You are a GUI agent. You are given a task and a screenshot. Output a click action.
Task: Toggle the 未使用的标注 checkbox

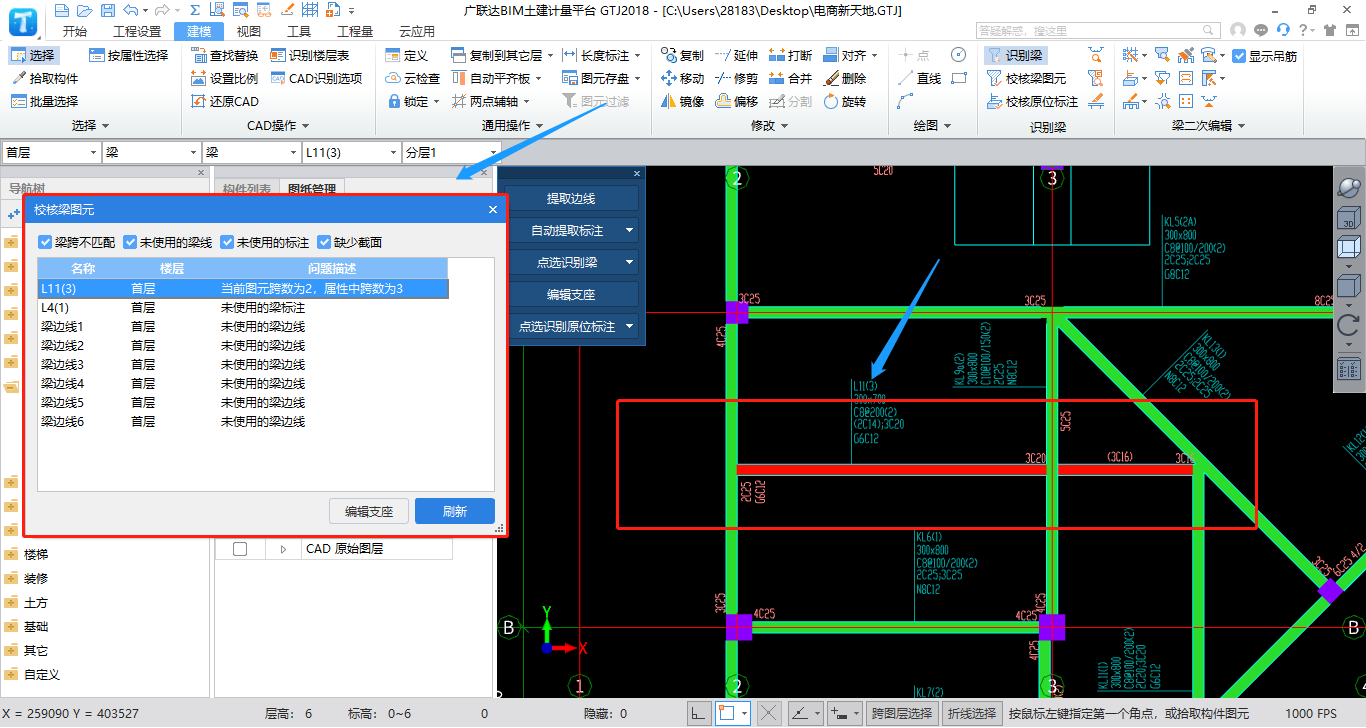227,242
